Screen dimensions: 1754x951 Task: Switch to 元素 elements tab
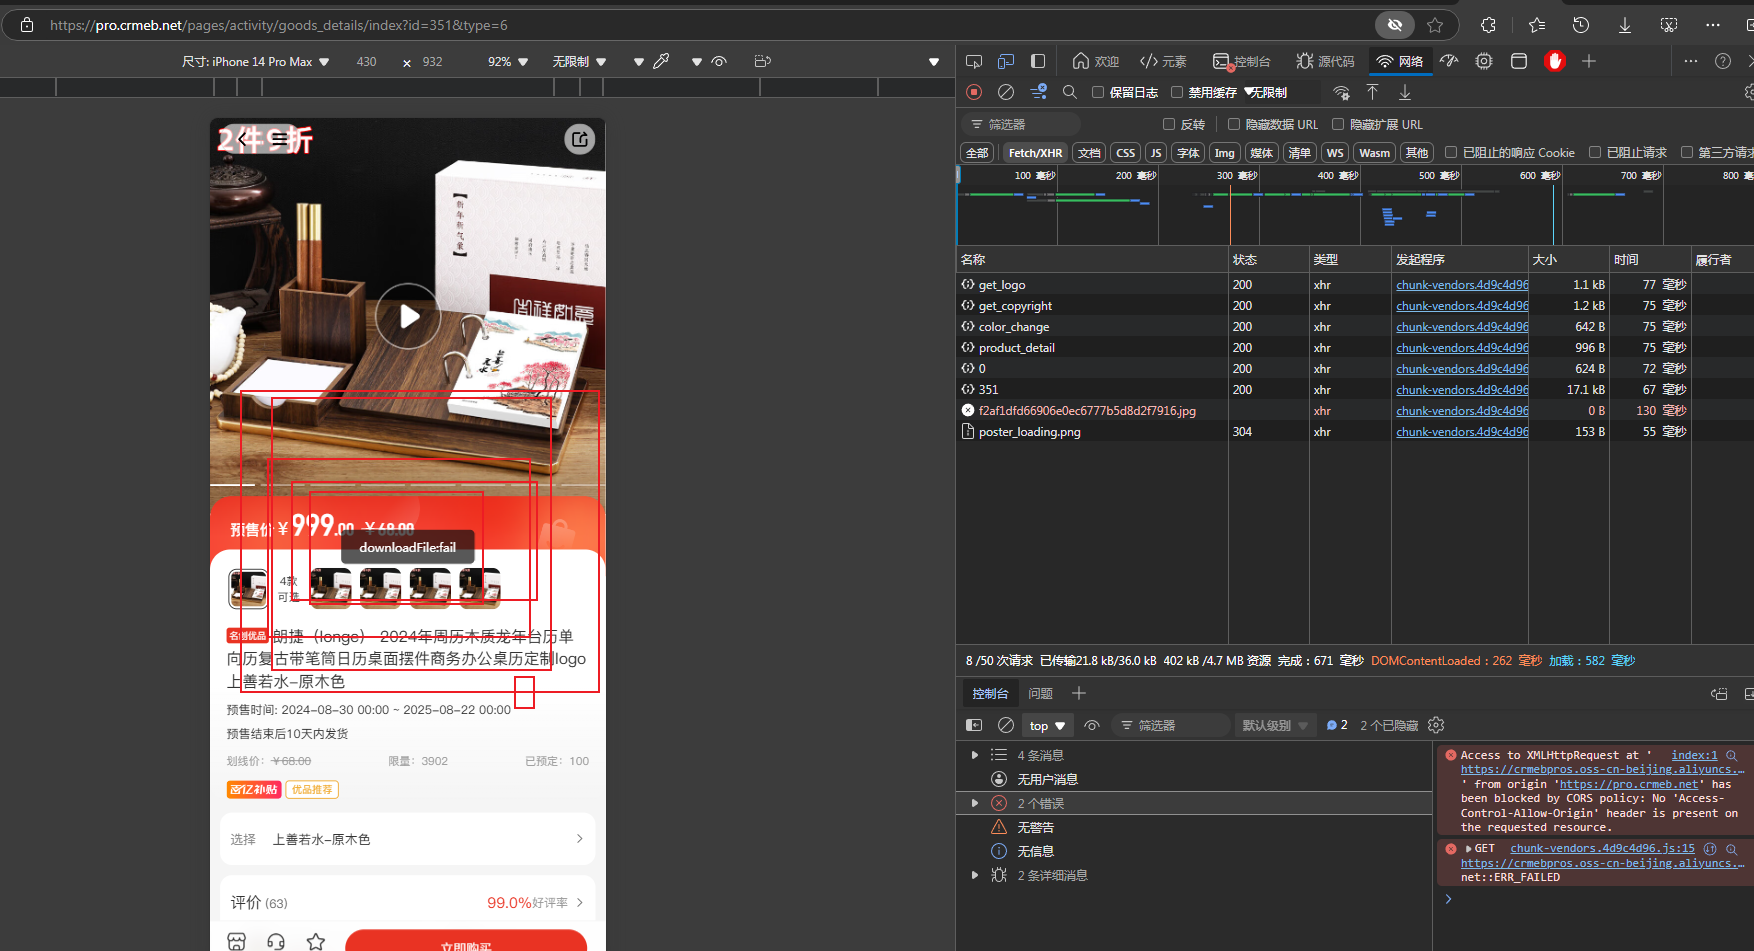click(x=1164, y=61)
